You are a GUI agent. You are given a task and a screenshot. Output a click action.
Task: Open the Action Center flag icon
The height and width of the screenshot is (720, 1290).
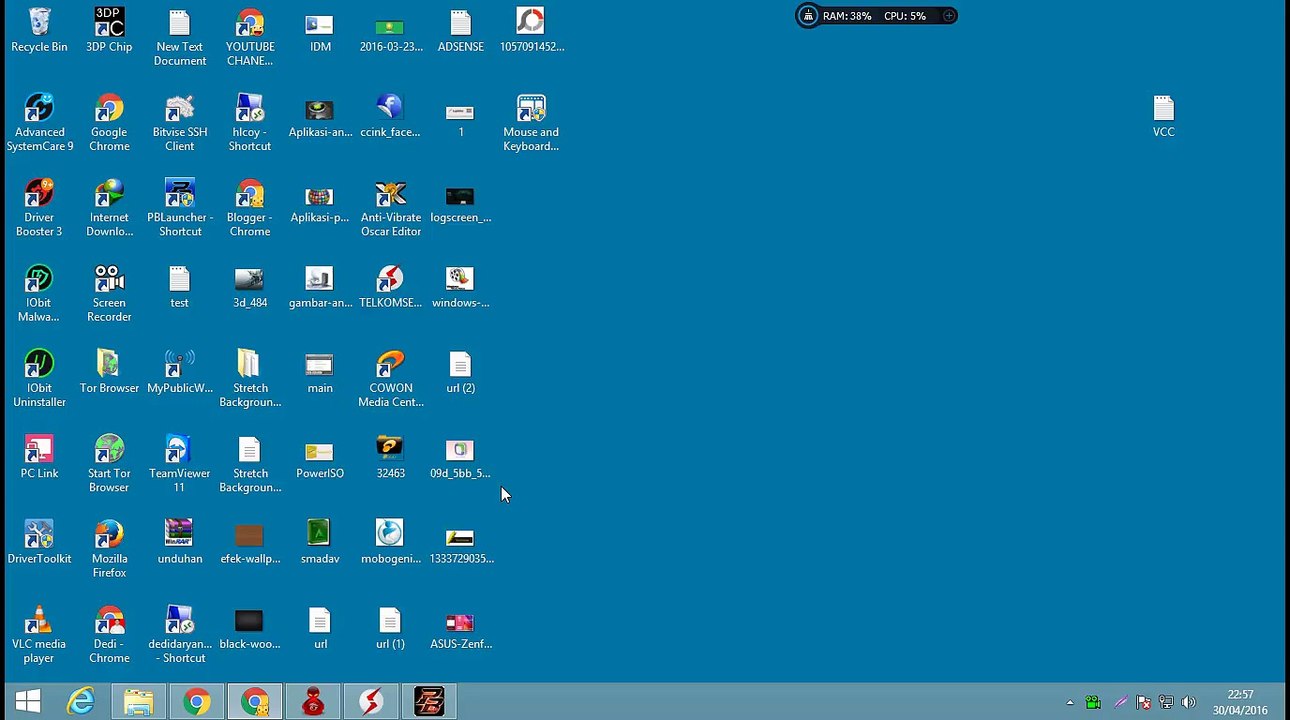pos(1143,703)
